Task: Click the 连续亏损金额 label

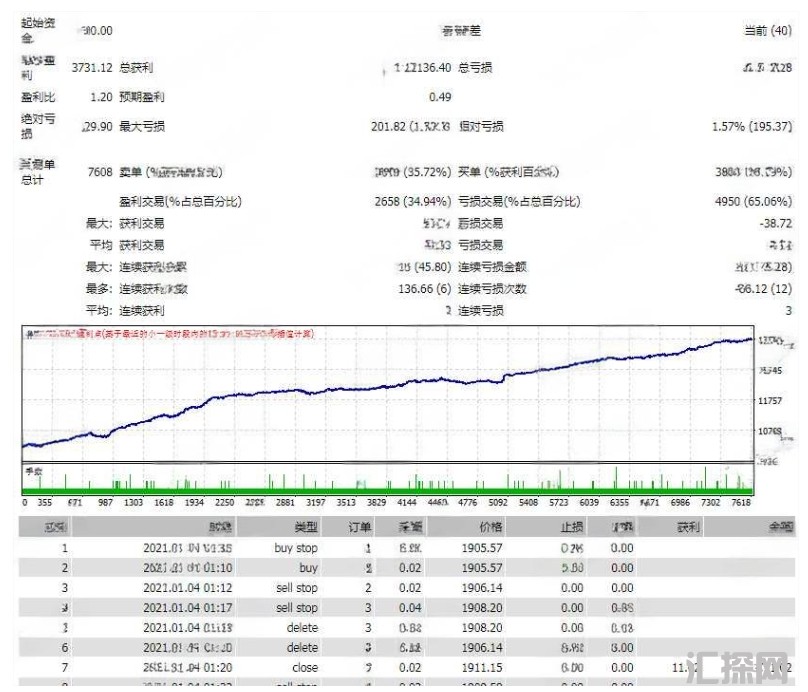Action: tap(492, 266)
